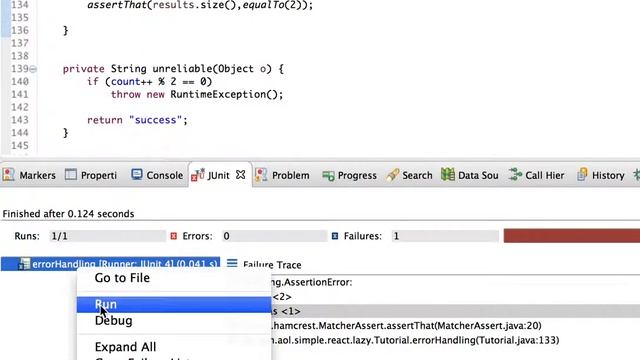Image resolution: width=640 pixels, height=360 pixels.
Task: Click the unreliable method name on line 139
Action: point(182,69)
